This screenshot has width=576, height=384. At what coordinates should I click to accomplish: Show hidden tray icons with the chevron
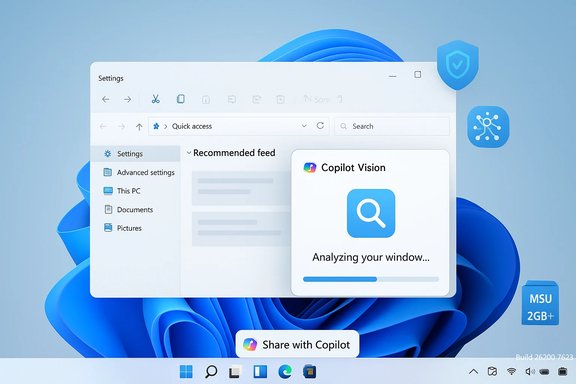click(x=474, y=372)
